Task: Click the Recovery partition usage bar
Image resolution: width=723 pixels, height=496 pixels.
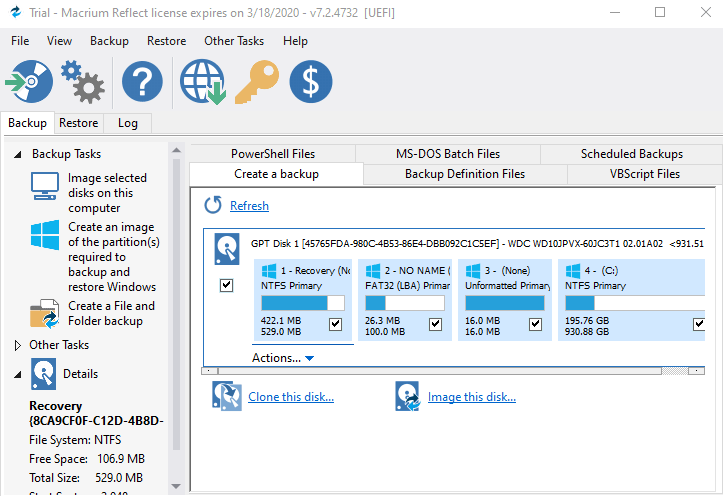Action: click(303, 303)
